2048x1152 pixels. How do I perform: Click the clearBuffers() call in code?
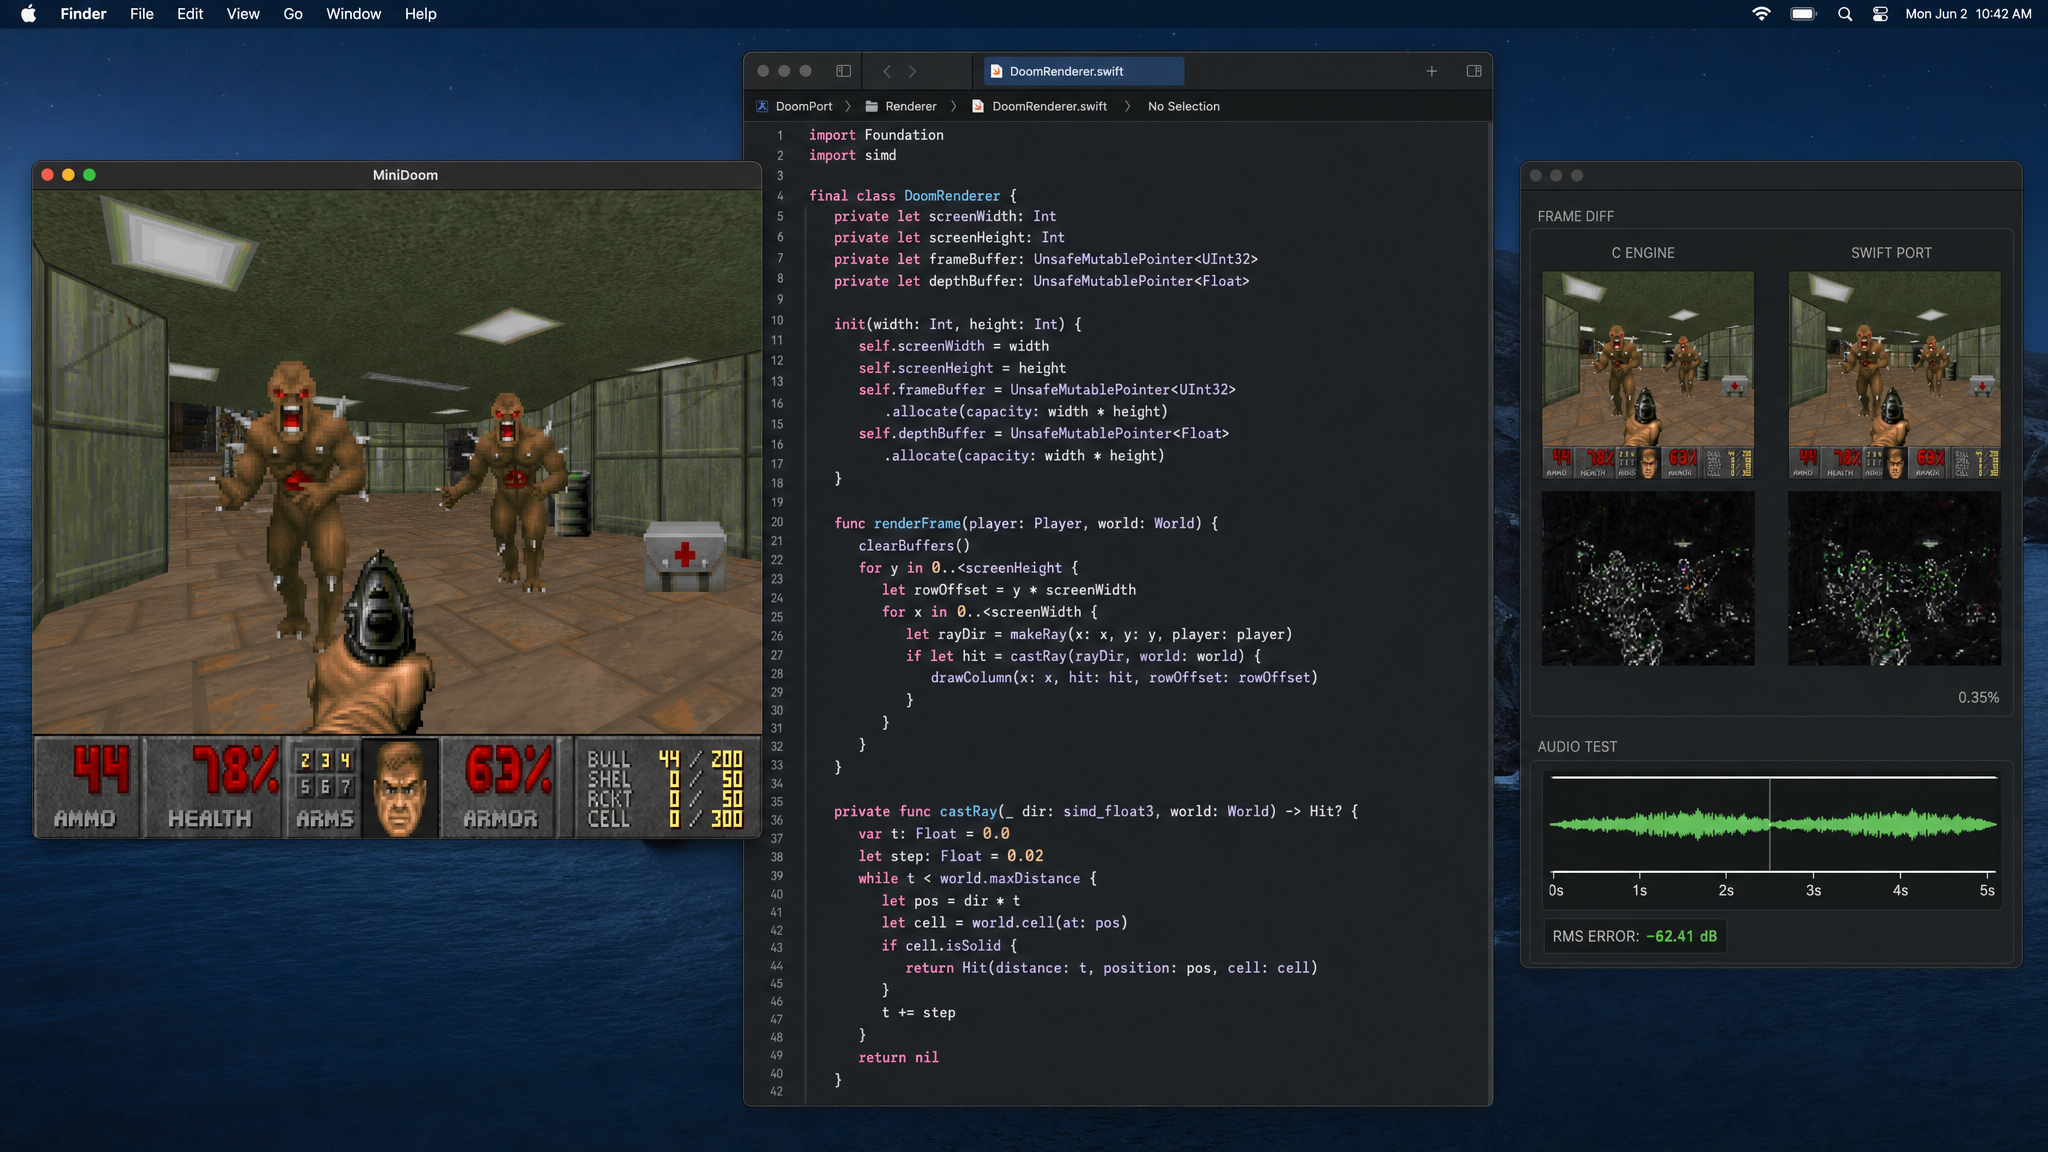(914, 546)
